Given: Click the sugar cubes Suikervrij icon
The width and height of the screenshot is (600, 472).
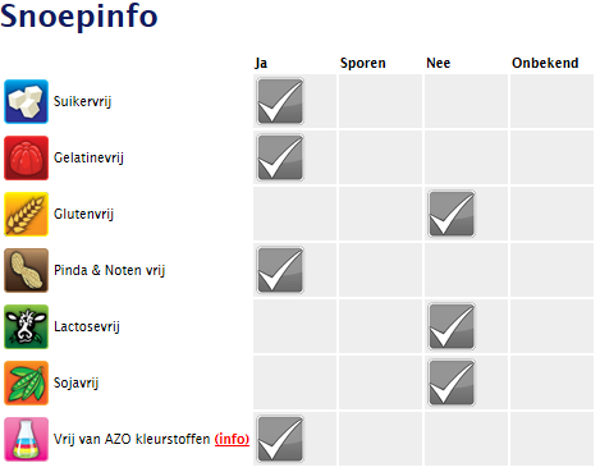Looking at the screenshot, I should (x=27, y=101).
